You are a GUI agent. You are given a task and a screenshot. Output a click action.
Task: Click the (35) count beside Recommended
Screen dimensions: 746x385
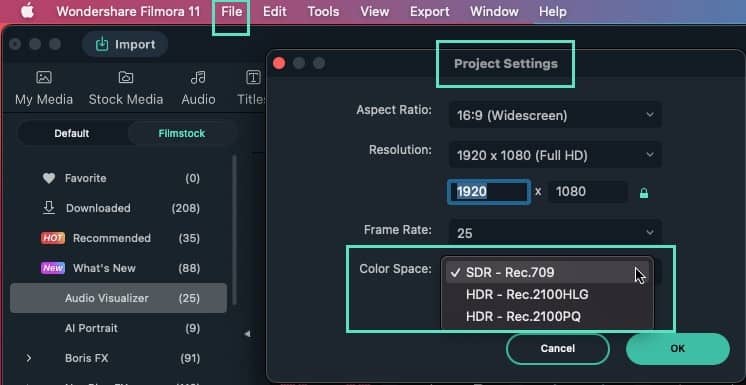click(189, 238)
